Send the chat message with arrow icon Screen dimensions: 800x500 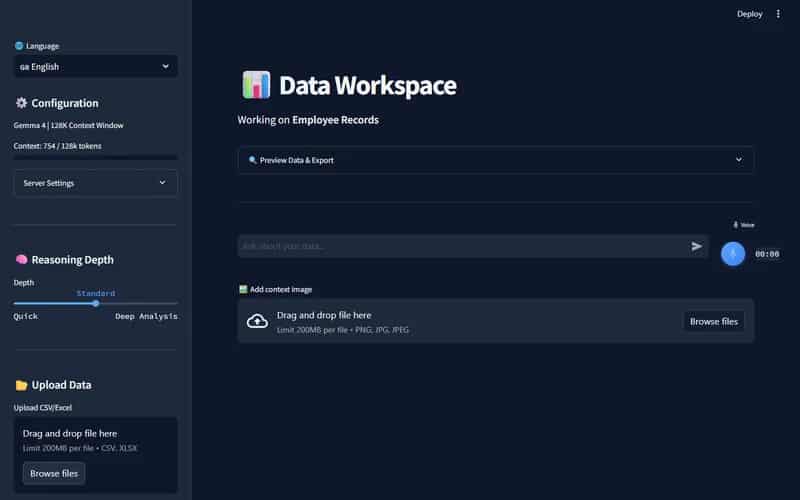tap(696, 246)
